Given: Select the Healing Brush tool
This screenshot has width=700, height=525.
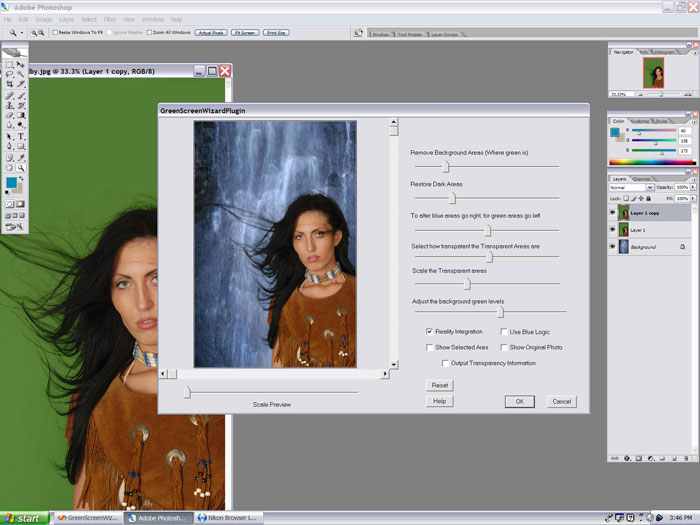Looking at the screenshot, I should (9, 96).
